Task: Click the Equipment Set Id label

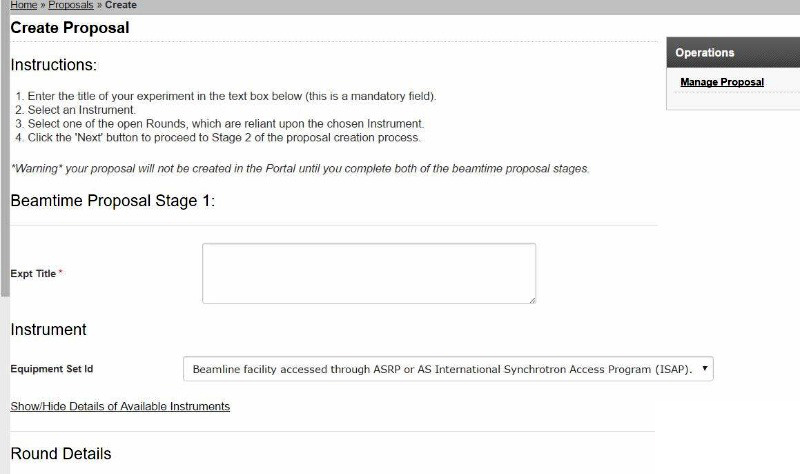Action: pos(52,368)
